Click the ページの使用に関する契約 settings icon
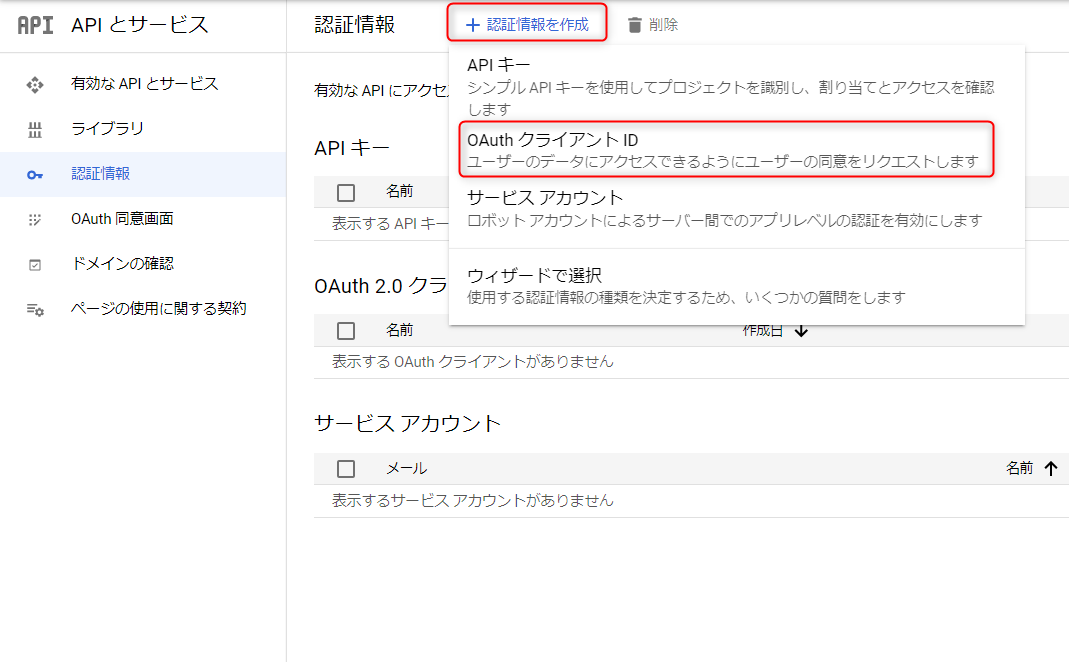1069x662 pixels. (35, 310)
